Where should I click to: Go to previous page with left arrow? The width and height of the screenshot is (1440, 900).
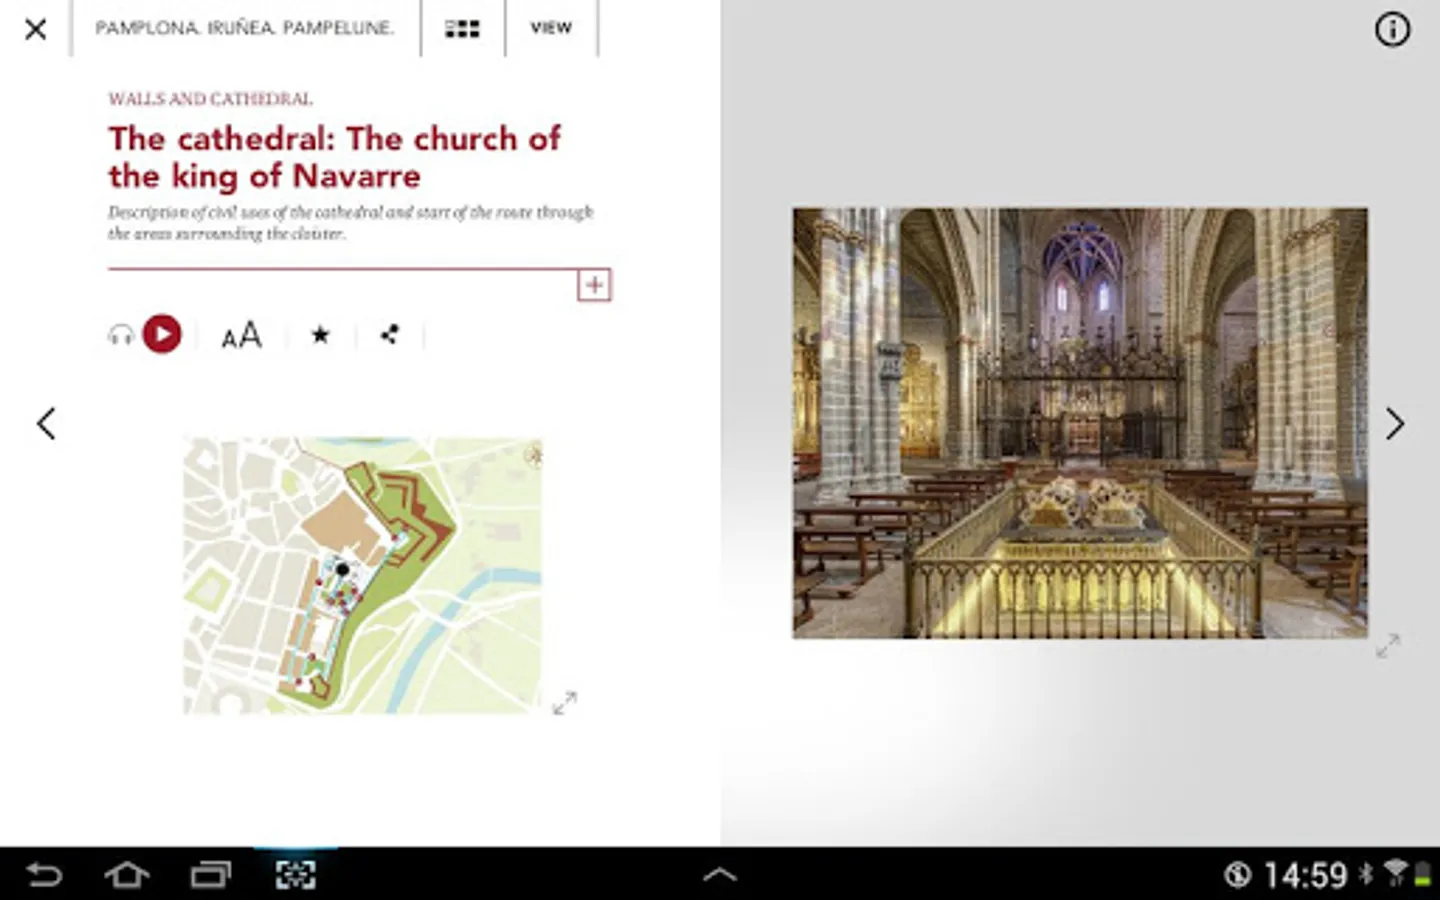pyautogui.click(x=46, y=423)
